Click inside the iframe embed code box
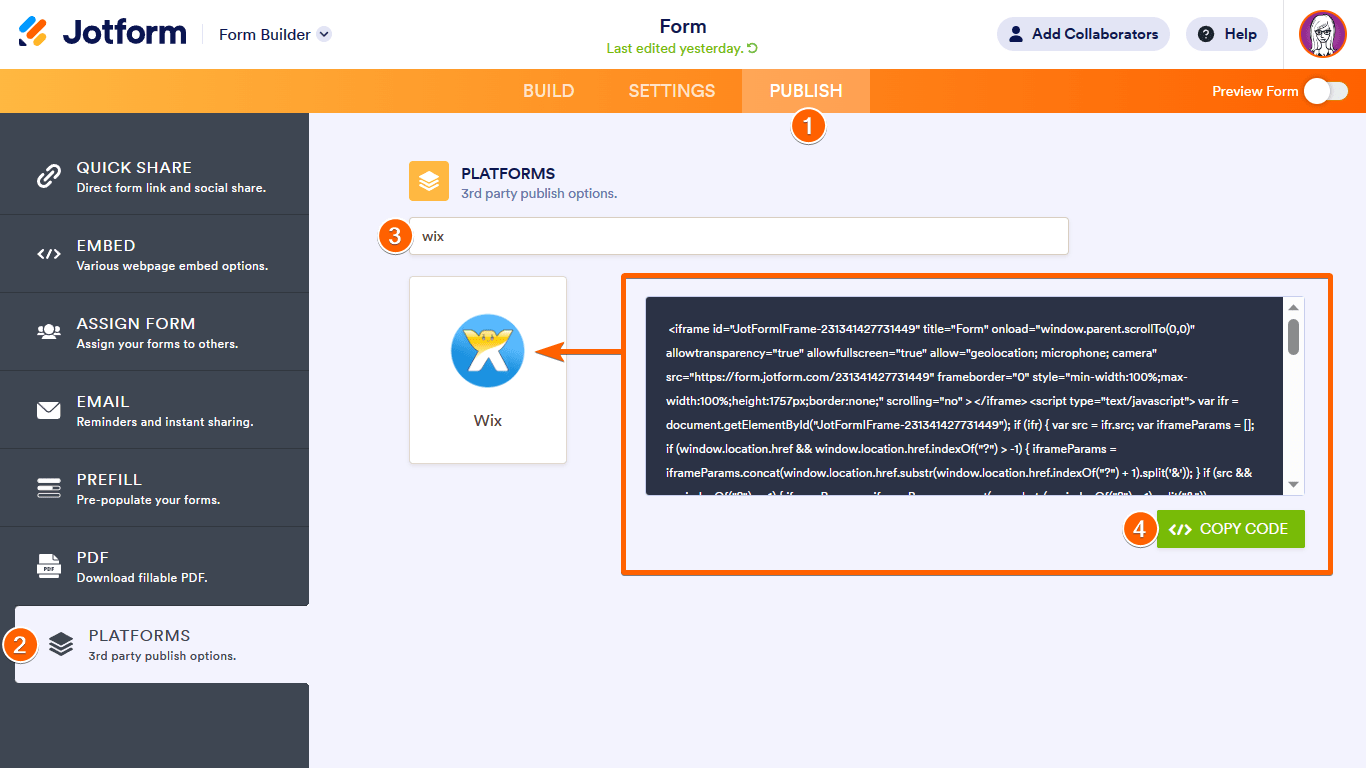The height and width of the screenshot is (768, 1366). coord(965,396)
